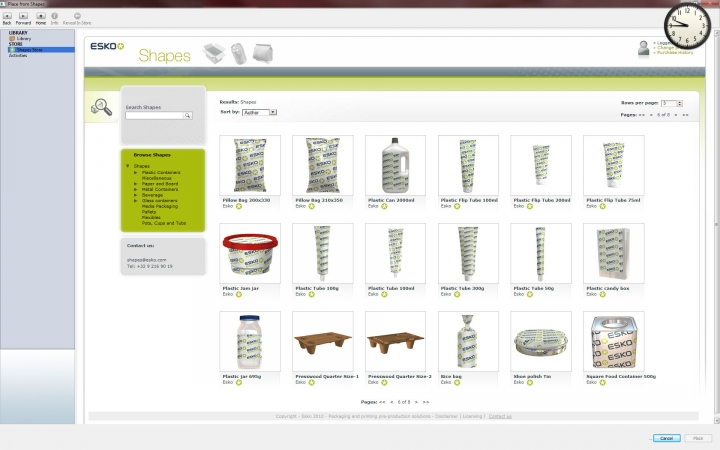720x450 pixels.
Task: Expand the Plastic Containers category
Action: [135, 172]
